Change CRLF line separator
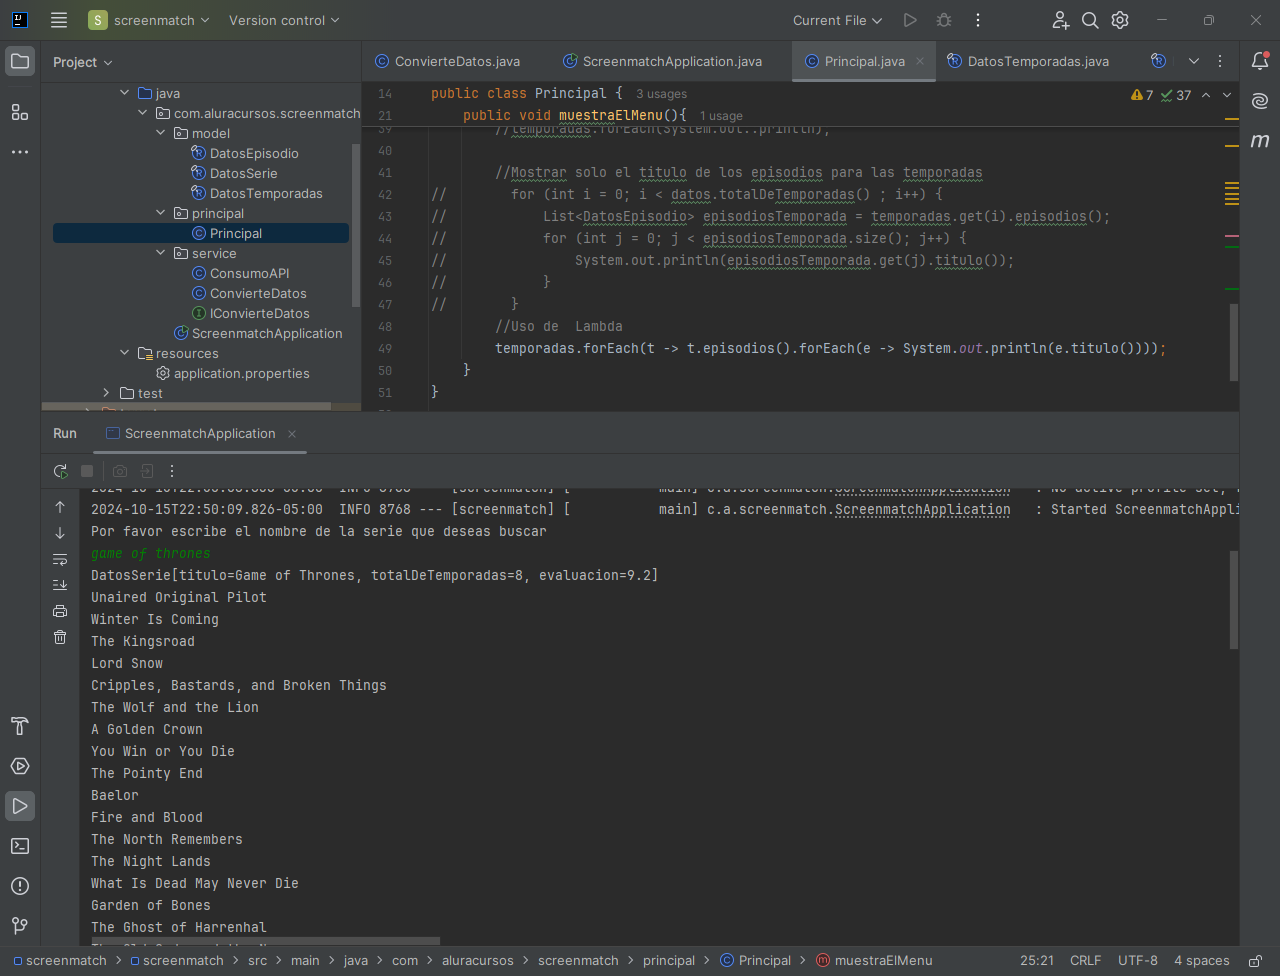This screenshot has width=1280, height=976. tap(1085, 960)
